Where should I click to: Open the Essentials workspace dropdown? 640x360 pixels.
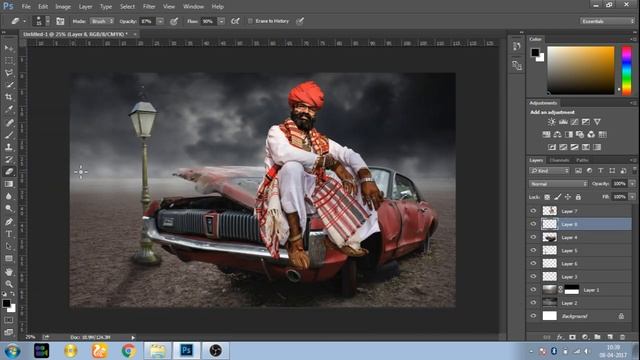click(607, 21)
